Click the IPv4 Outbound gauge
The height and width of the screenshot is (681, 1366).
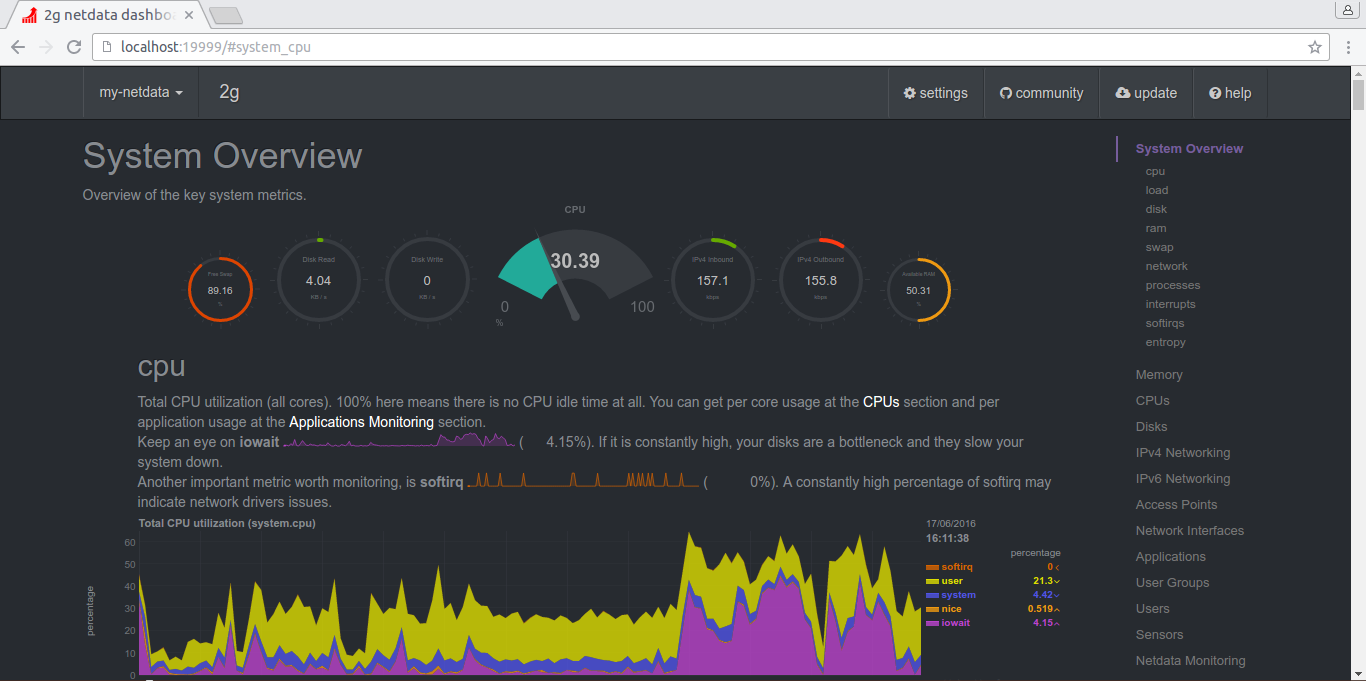(x=820, y=280)
